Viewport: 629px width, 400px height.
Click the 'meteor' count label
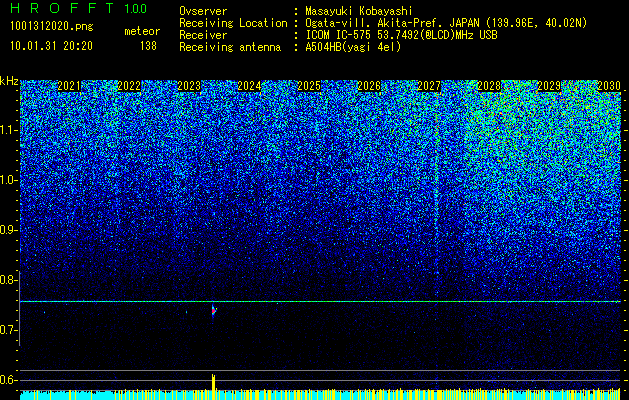[x=142, y=31]
